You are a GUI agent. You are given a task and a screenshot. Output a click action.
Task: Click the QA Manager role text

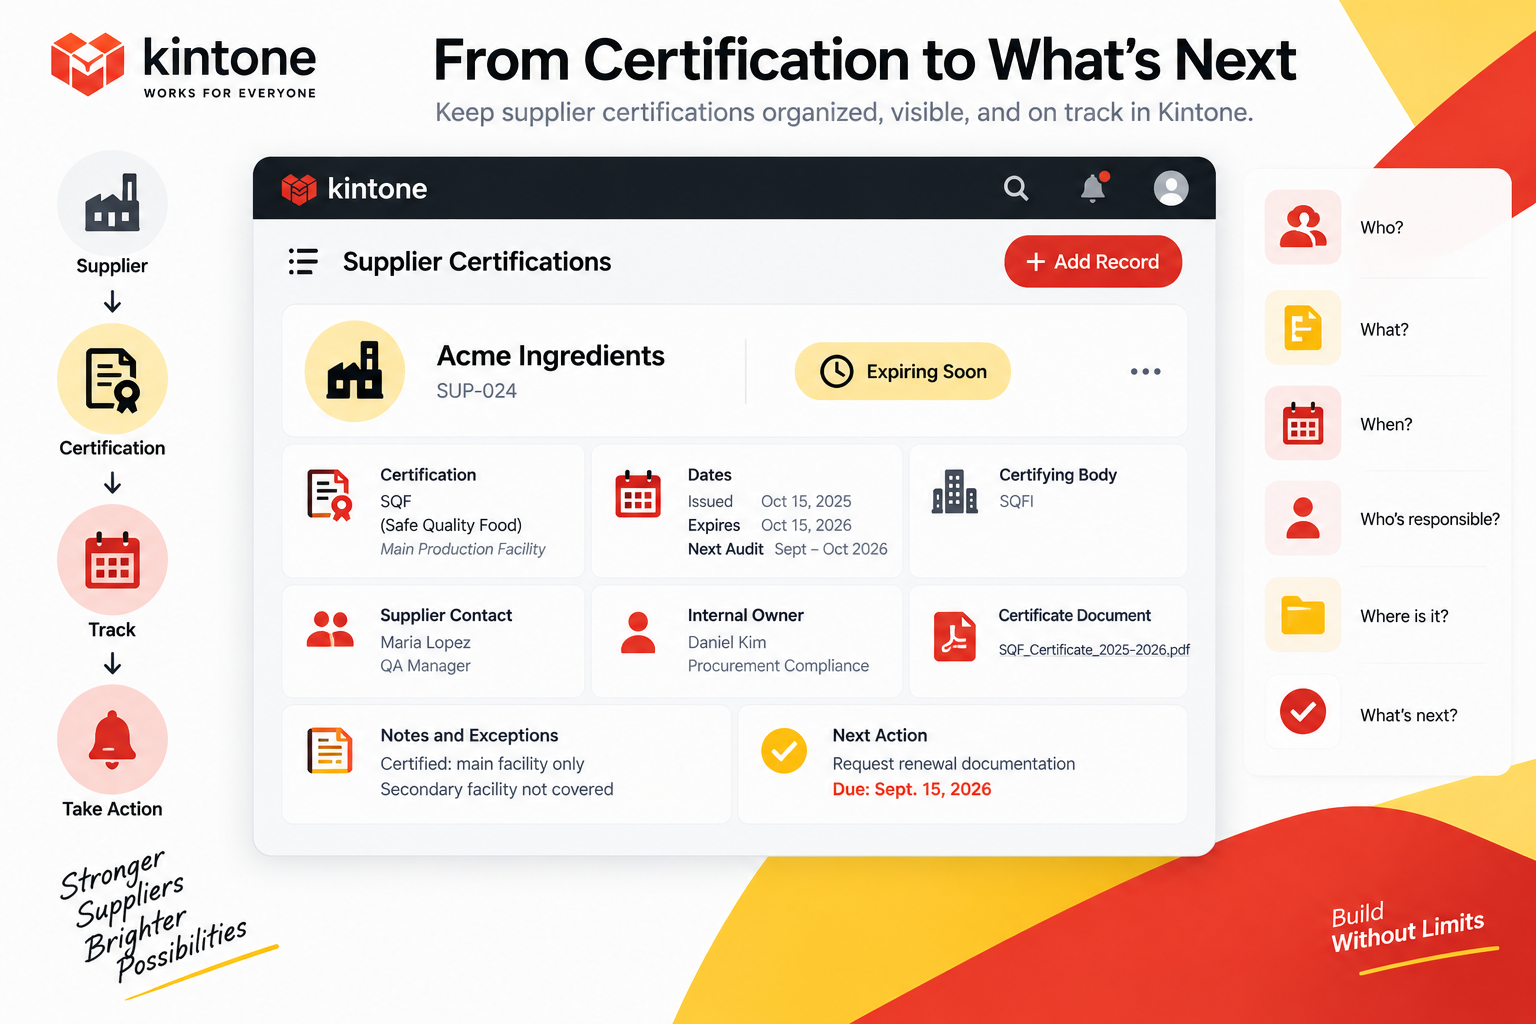(x=425, y=666)
